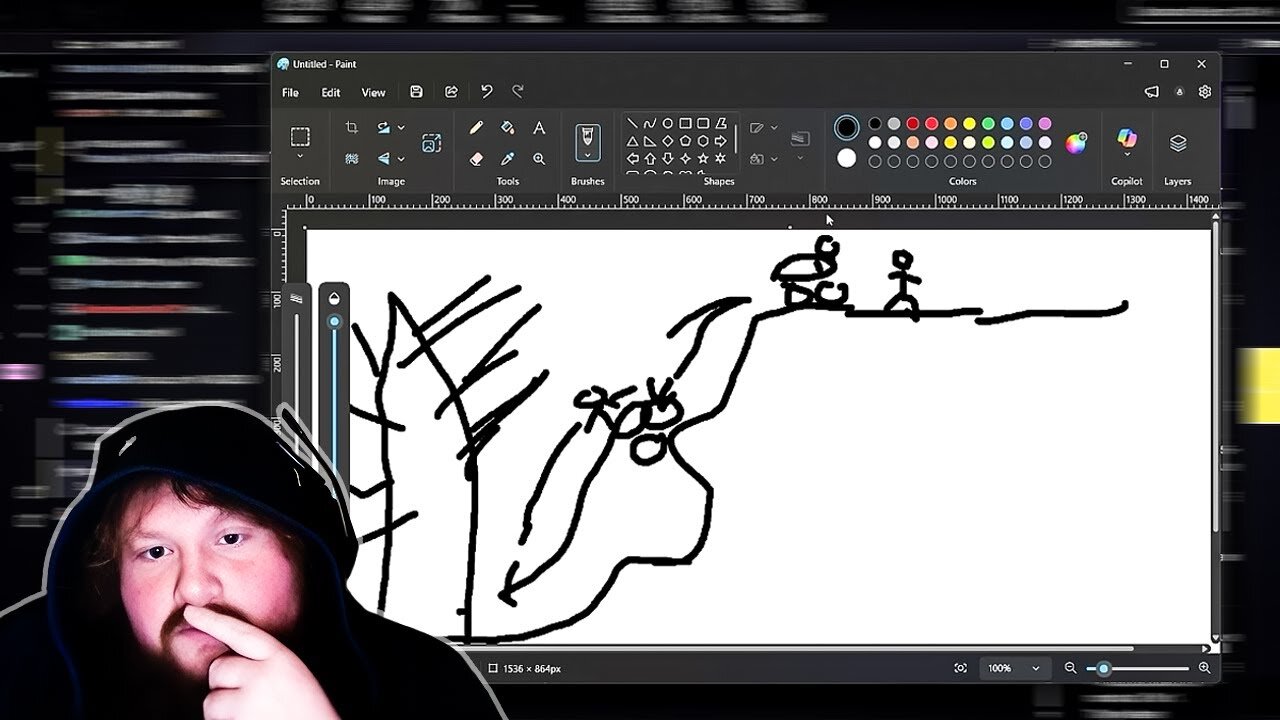
Task: Choose the Rounded rectangle shape
Action: [703, 124]
